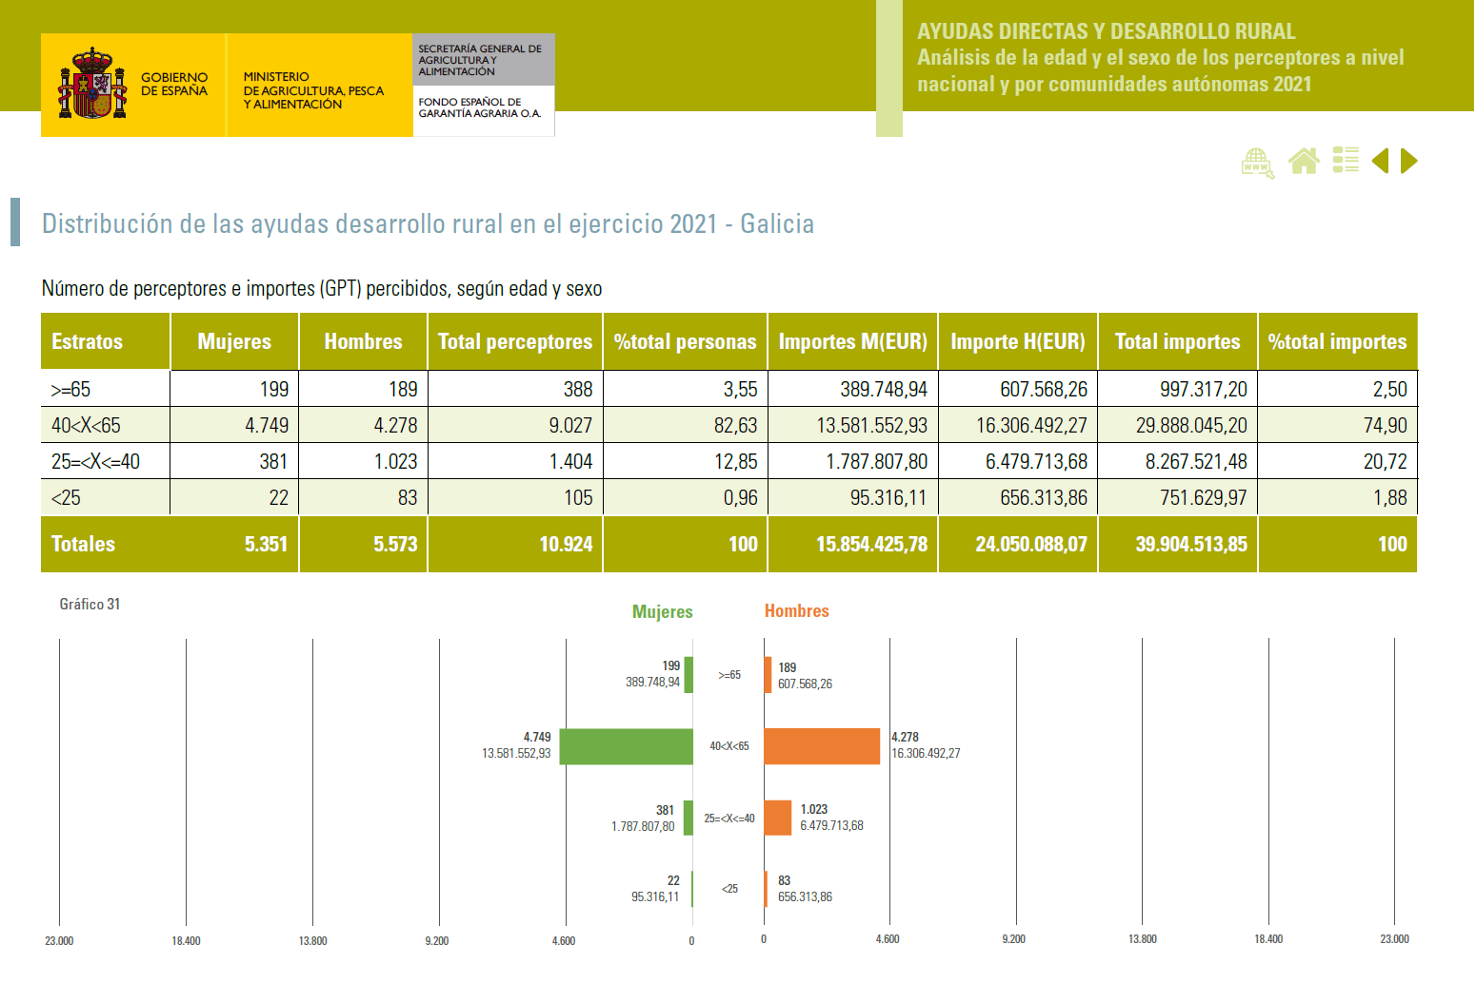Click chart label 6.479.713,68 beside orange bar
1474x999 pixels.
click(x=832, y=826)
